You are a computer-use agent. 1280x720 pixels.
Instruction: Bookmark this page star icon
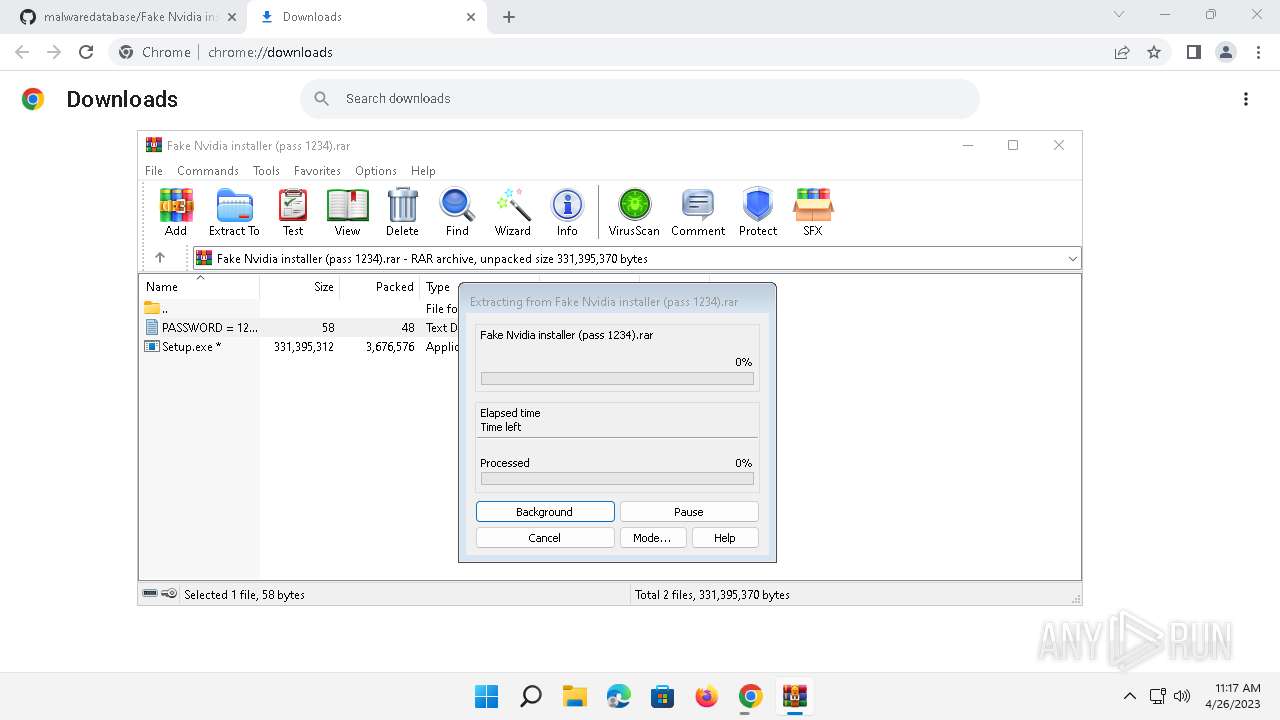pos(1154,52)
